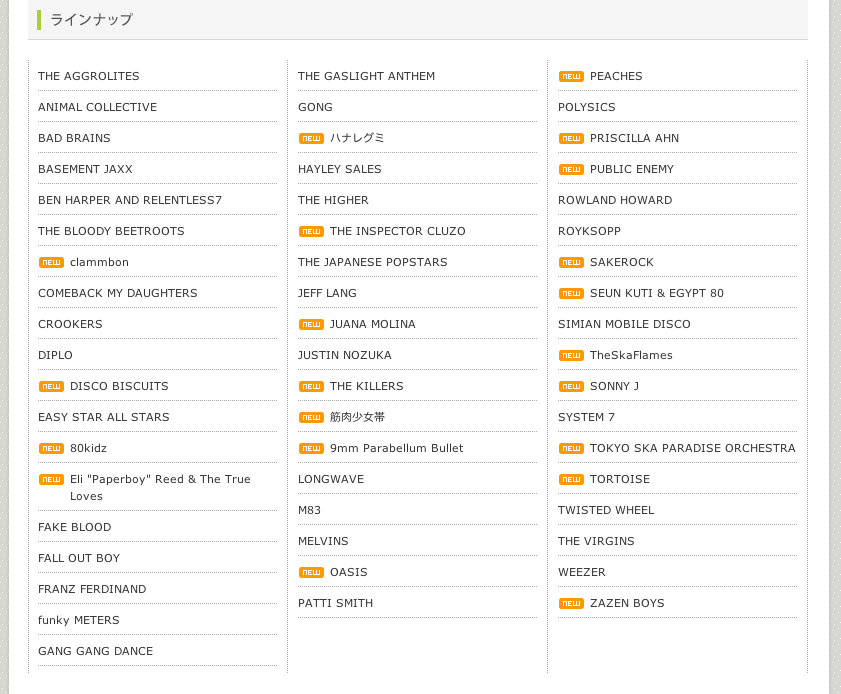Choose THE GASLIGHT ANTHEM
The width and height of the screenshot is (841, 694).
coord(366,76)
